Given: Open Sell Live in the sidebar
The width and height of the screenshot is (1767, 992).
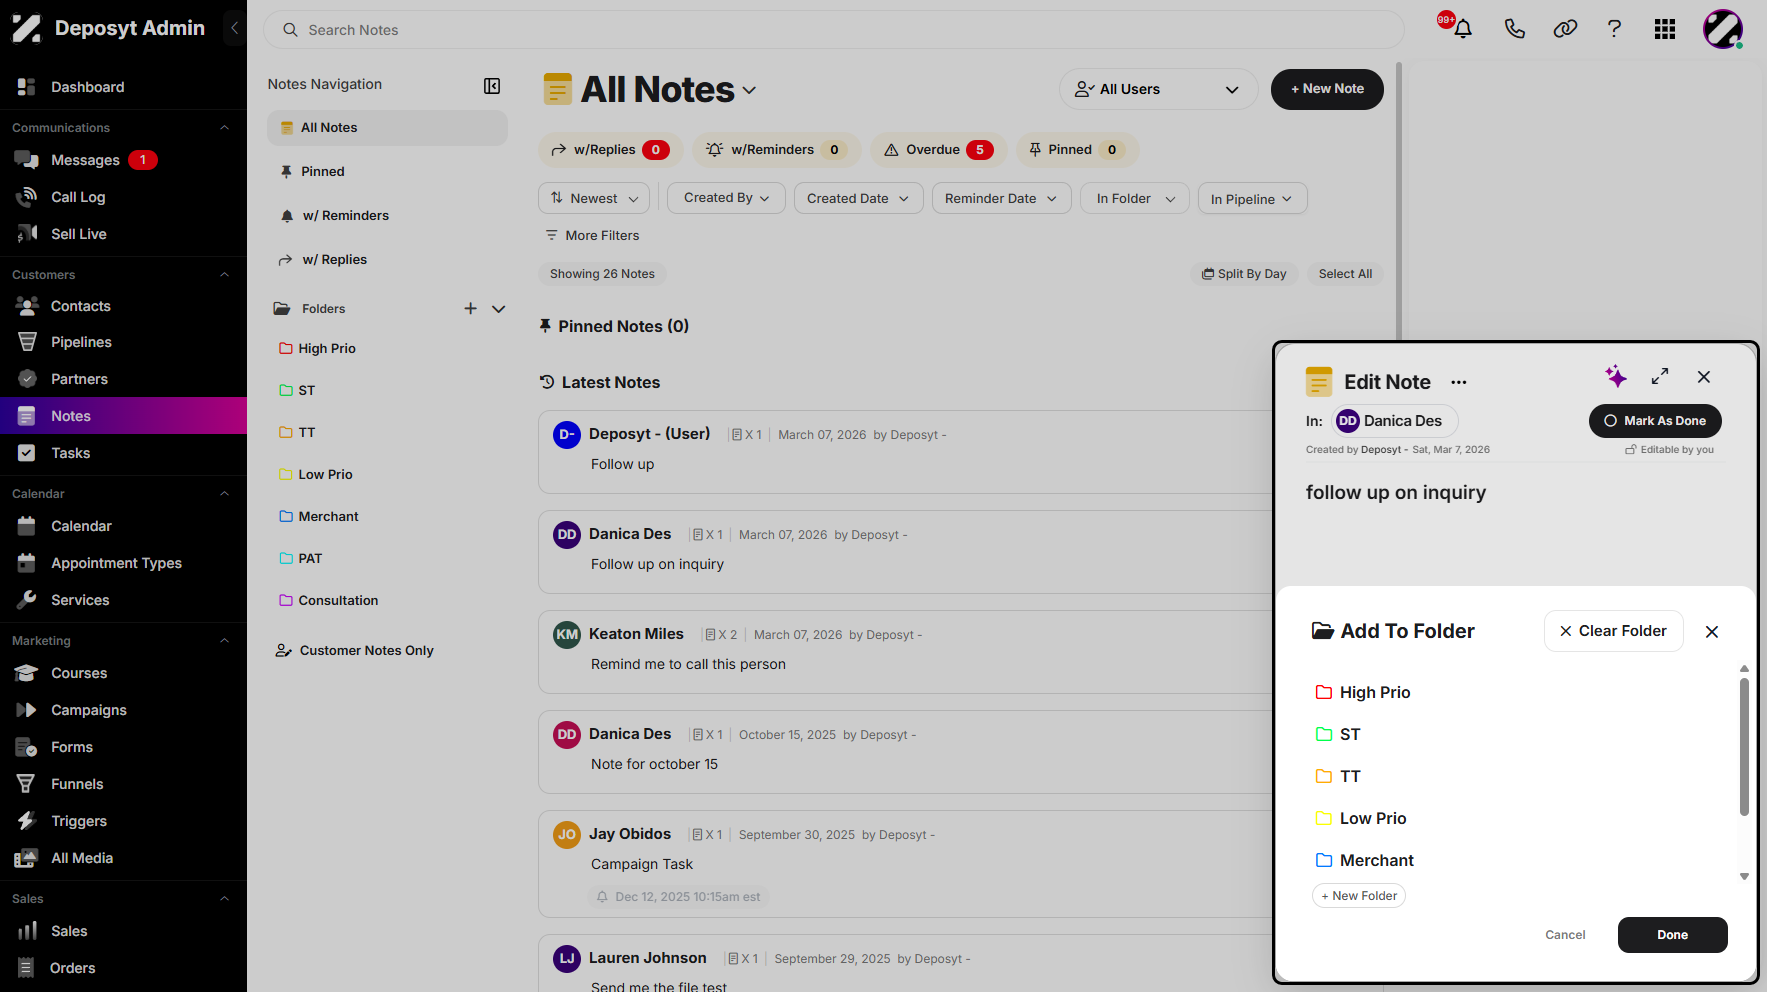Looking at the screenshot, I should (79, 234).
